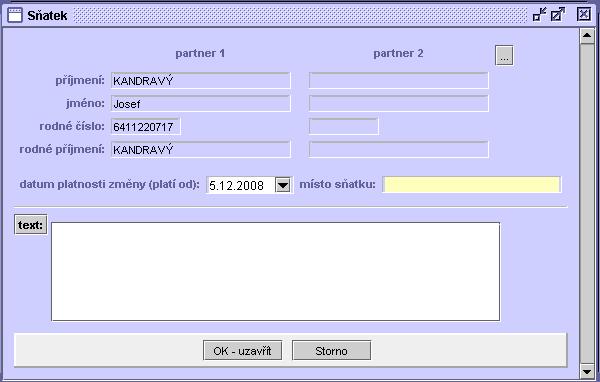Click the partner 1 příjmení field KANDRAVÝ
600x382 pixels.
pos(201,81)
